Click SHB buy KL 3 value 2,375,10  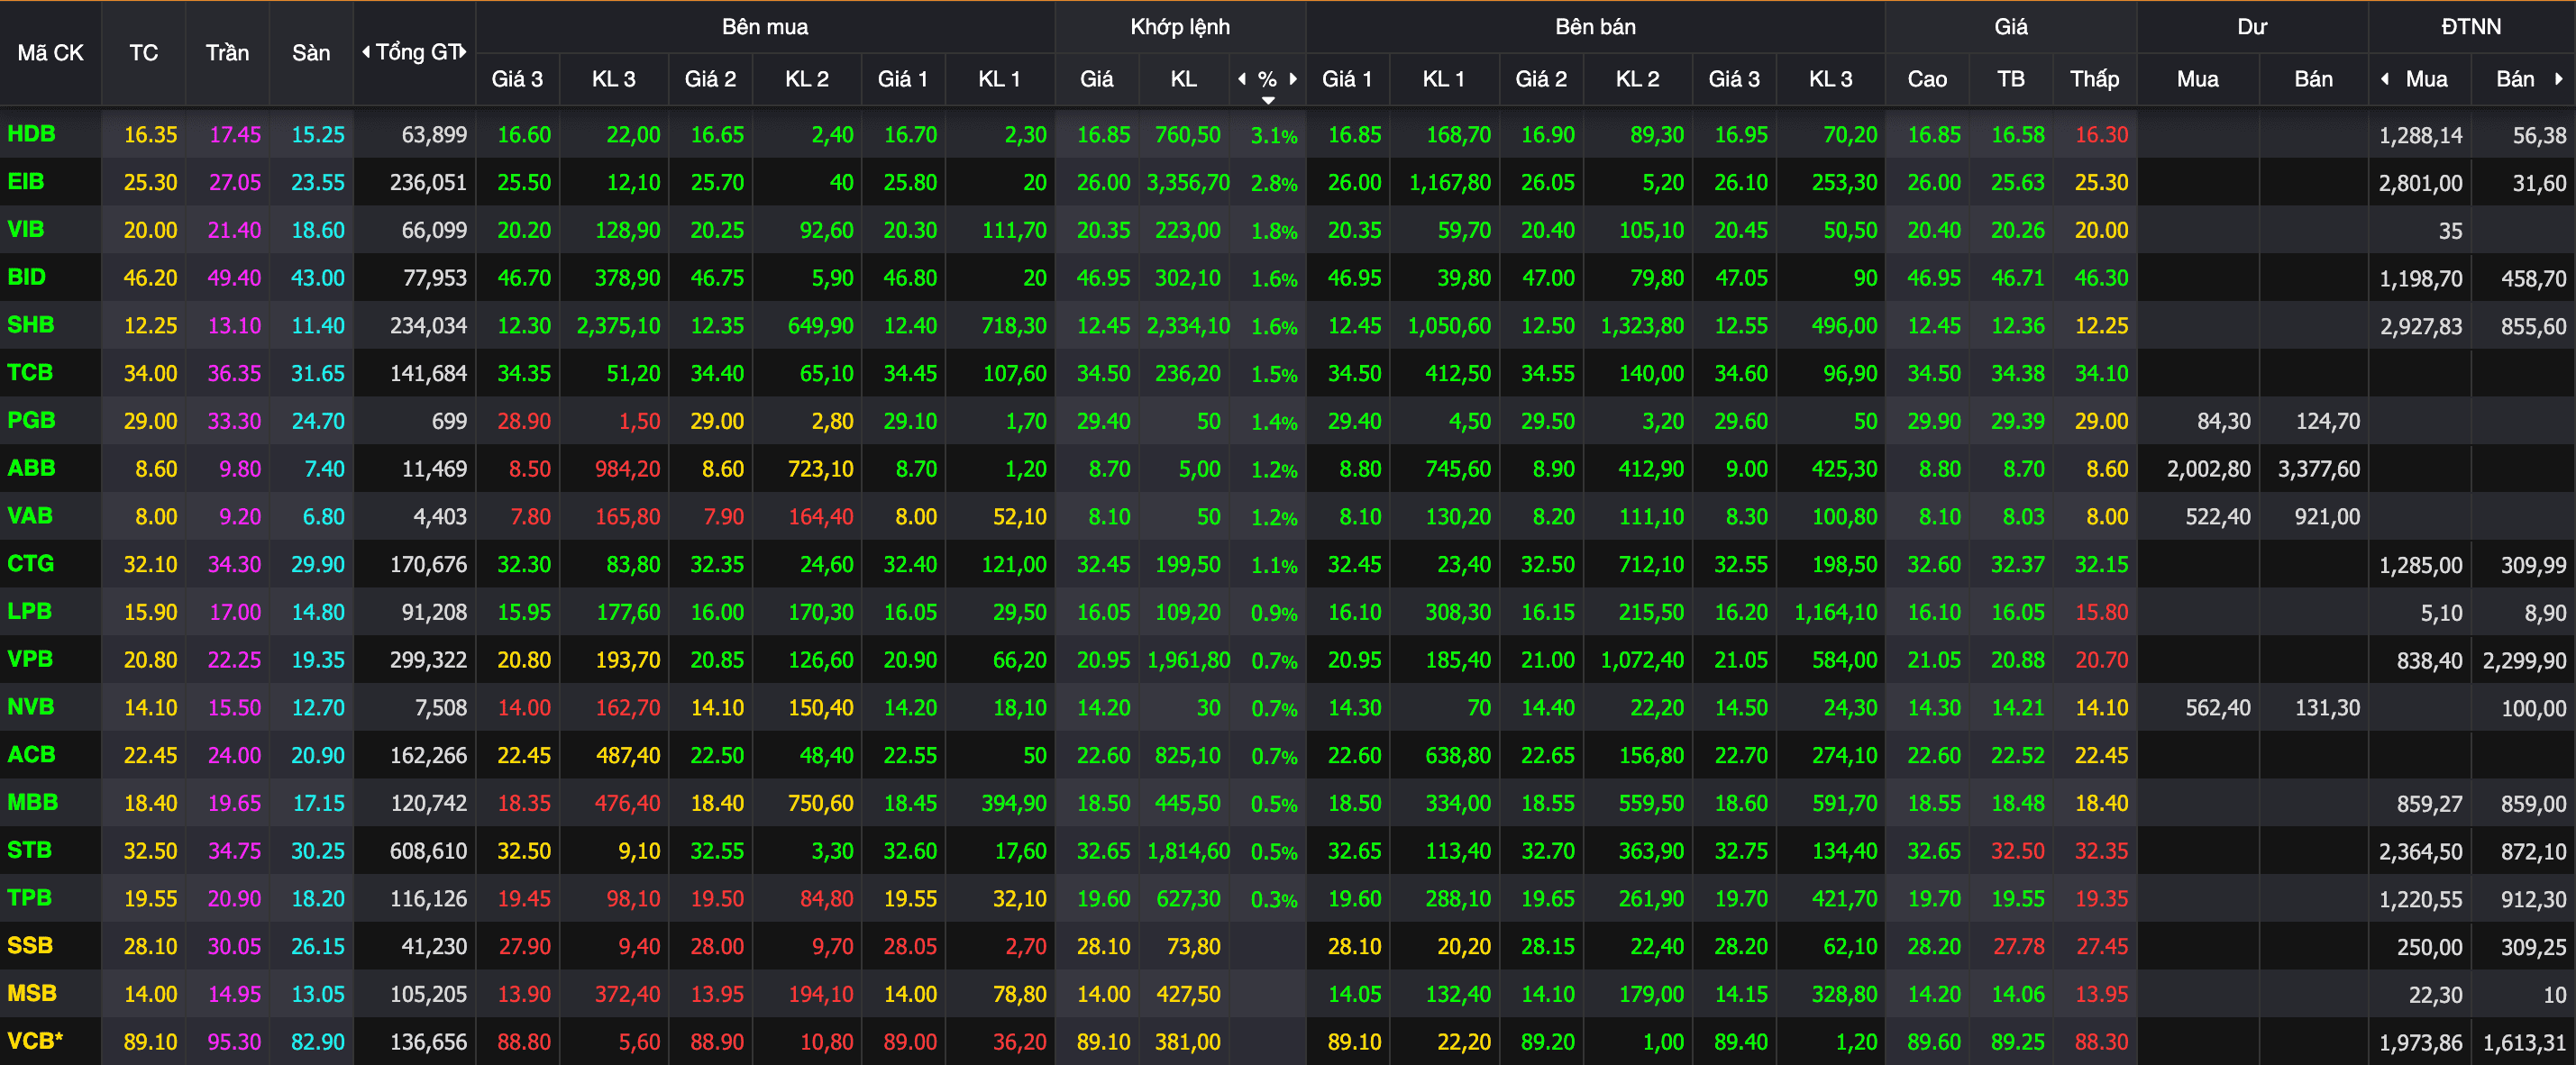point(618,326)
